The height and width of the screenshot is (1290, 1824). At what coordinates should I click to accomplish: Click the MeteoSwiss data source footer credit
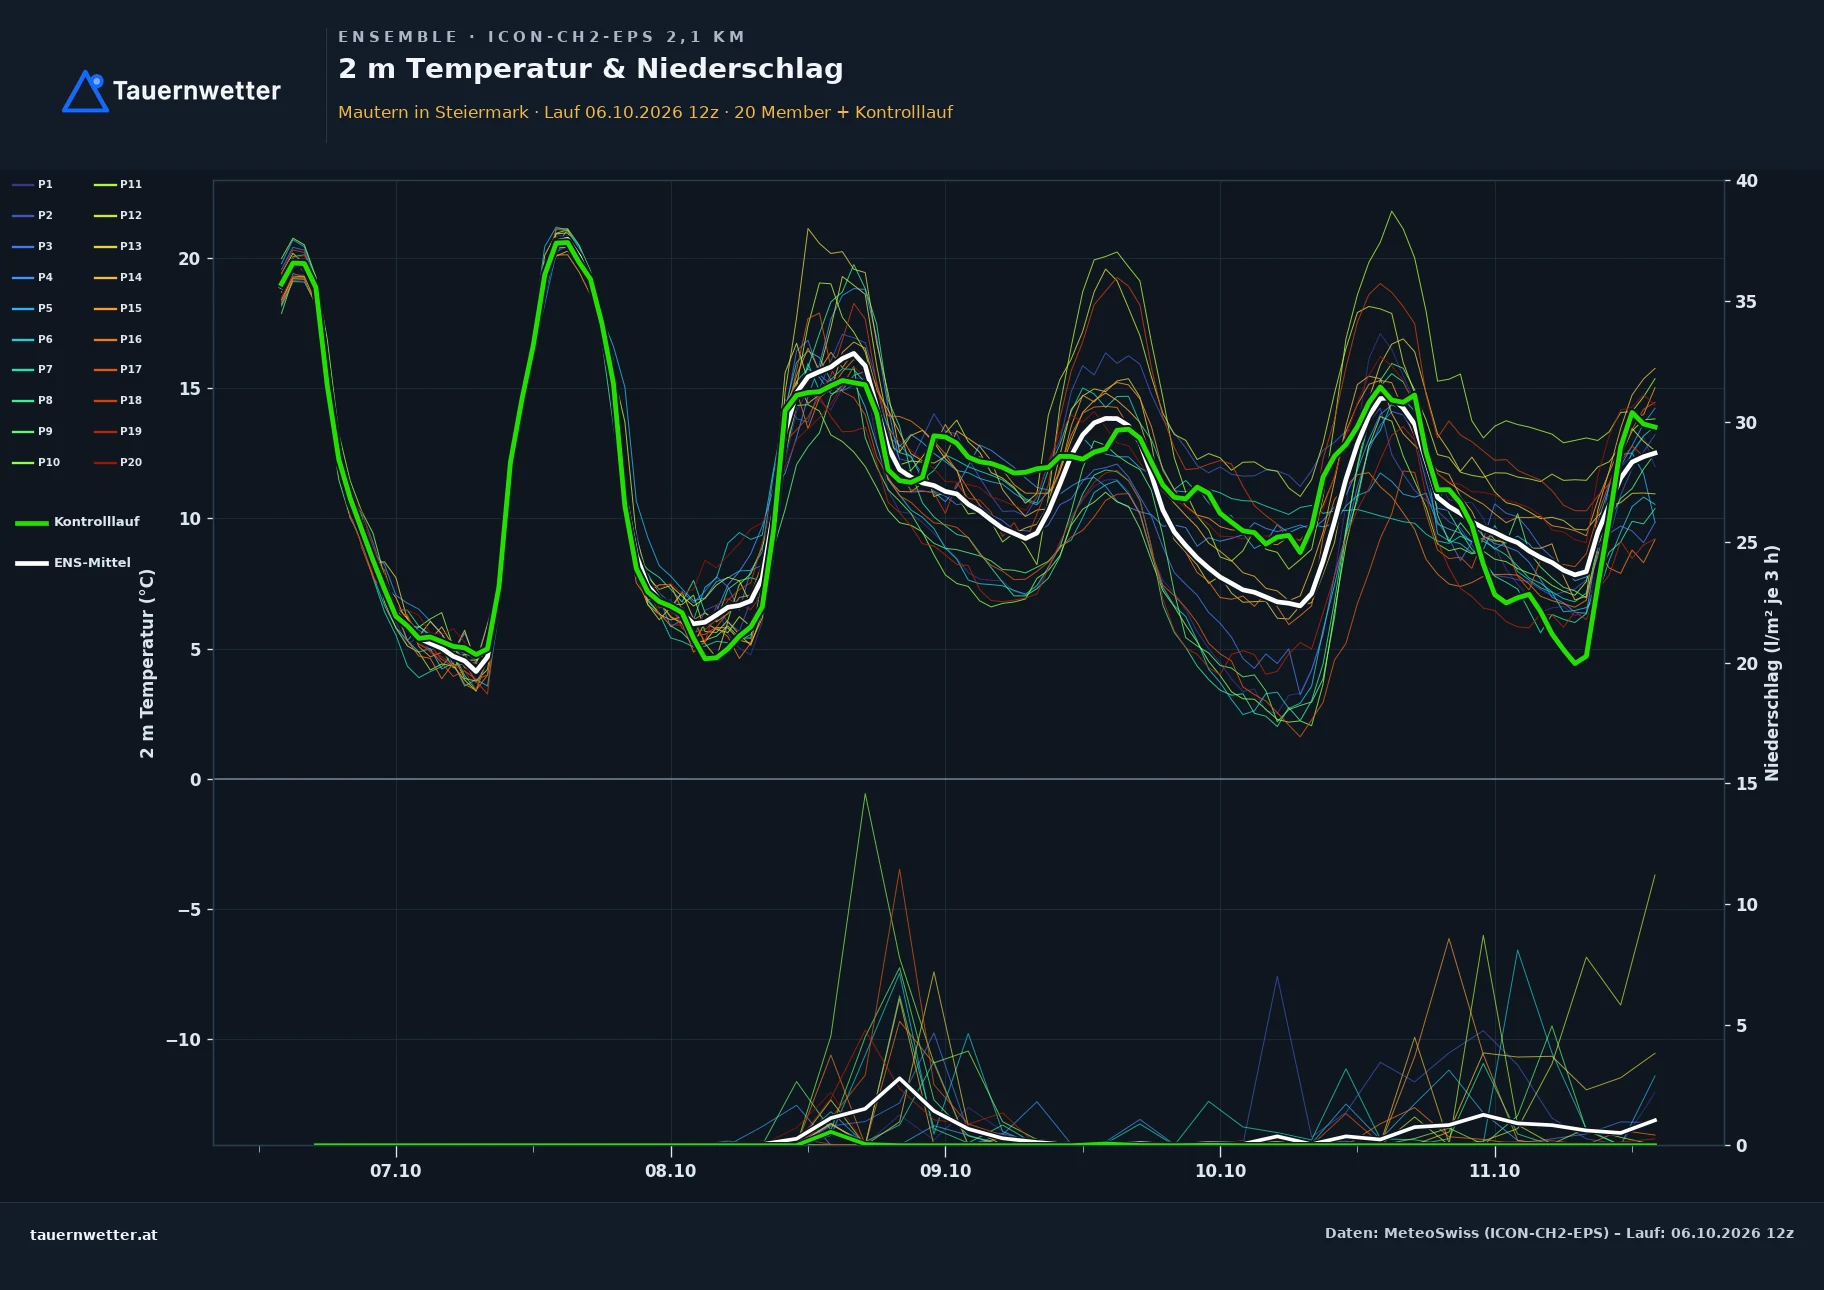(x=1559, y=1233)
